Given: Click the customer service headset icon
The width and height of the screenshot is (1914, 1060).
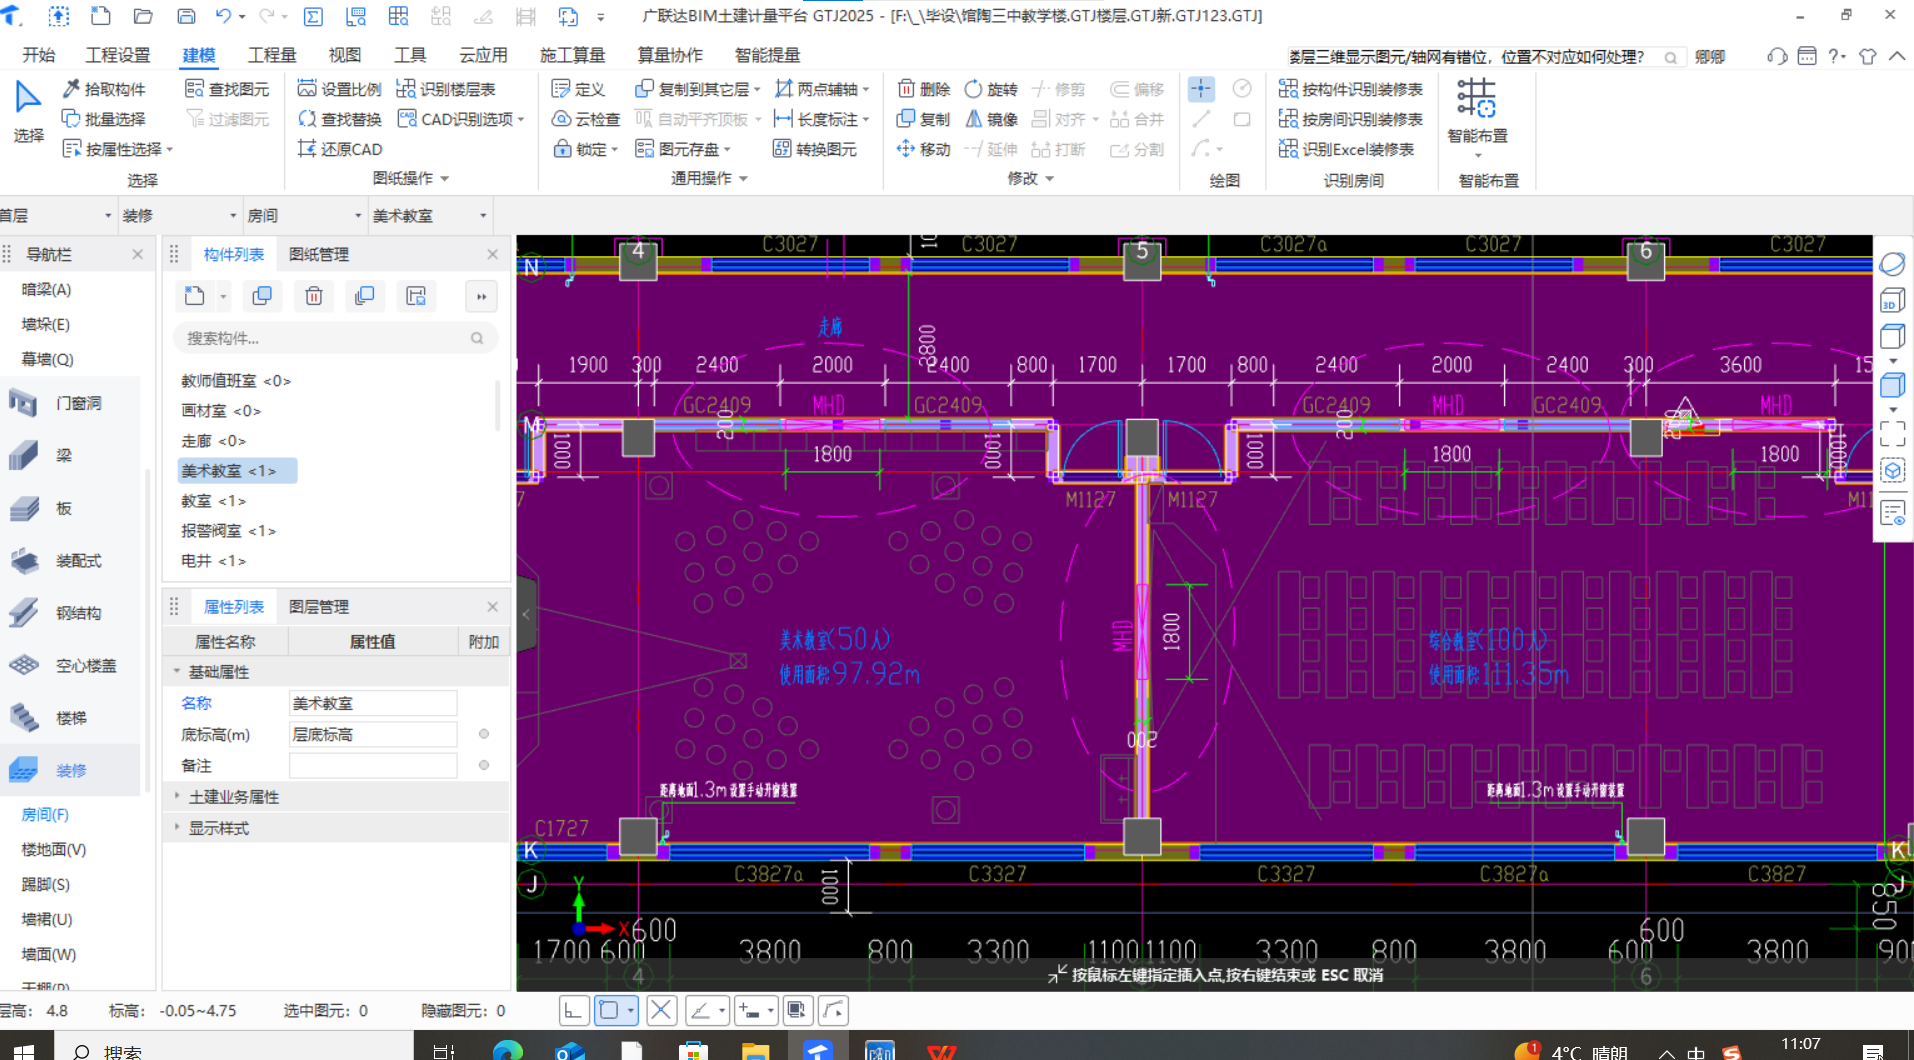Looking at the screenshot, I should [x=1777, y=56].
